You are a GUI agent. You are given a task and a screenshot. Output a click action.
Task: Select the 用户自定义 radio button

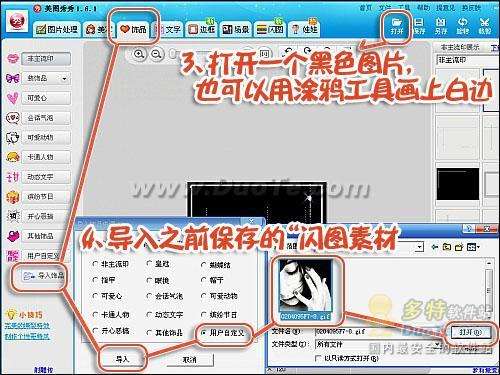(204, 333)
